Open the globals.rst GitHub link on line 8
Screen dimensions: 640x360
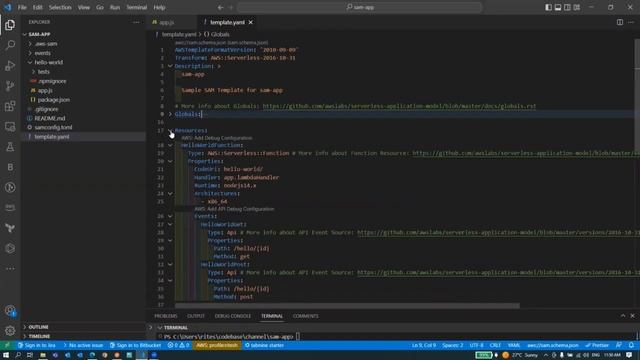click(399, 106)
